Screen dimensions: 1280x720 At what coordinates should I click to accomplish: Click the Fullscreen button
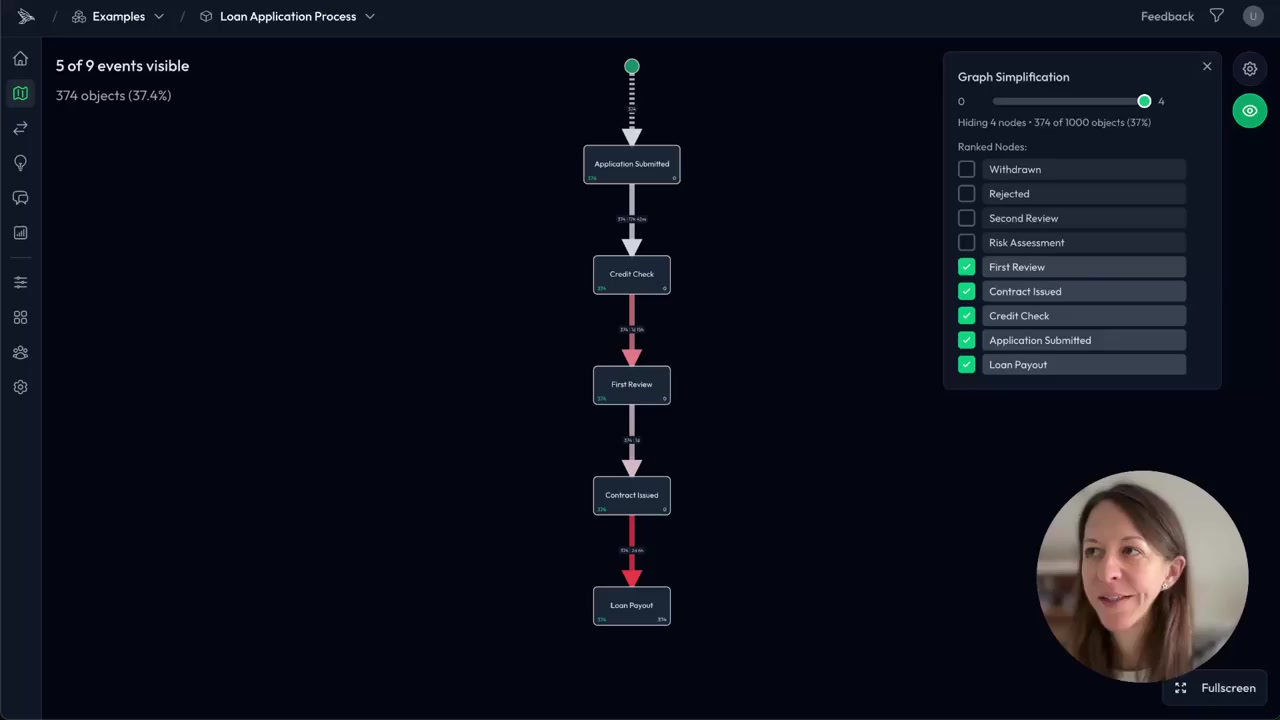click(x=1215, y=688)
